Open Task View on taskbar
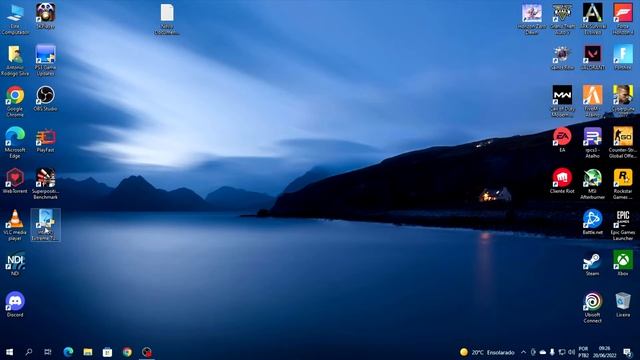Viewport: 640px width, 360px height. coord(48,352)
